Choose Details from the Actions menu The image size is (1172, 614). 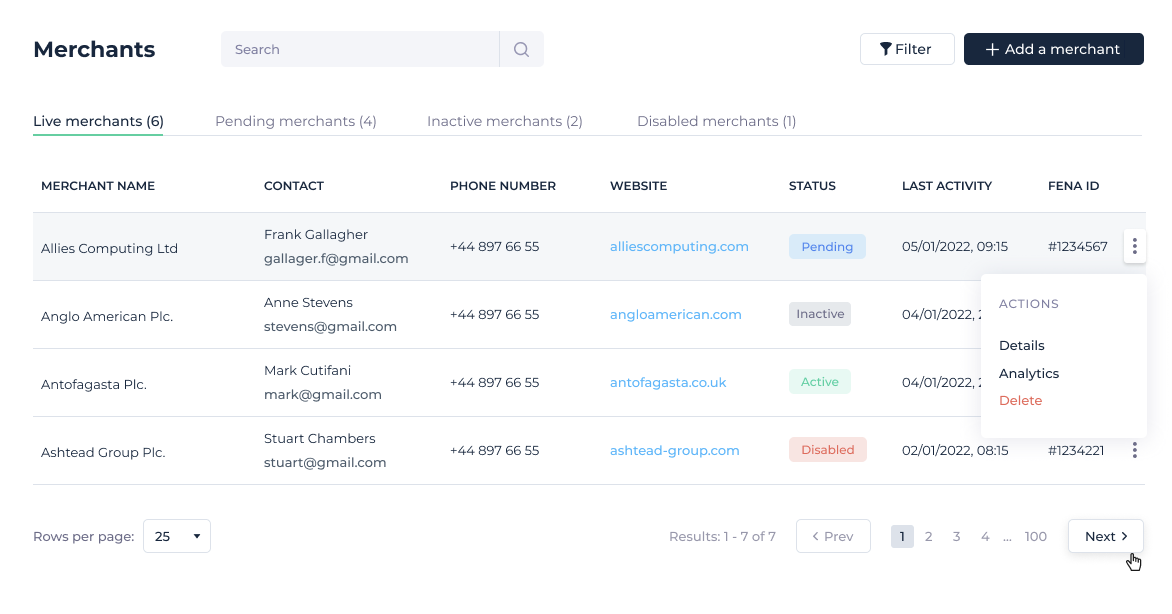click(1021, 345)
